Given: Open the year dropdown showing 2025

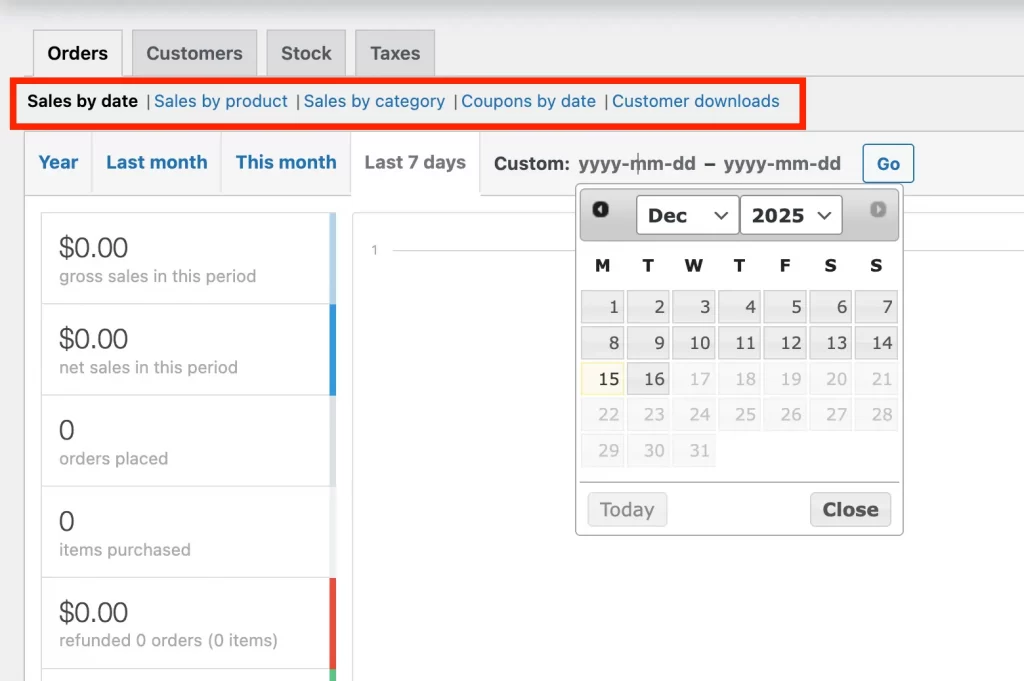Looking at the screenshot, I should [790, 215].
